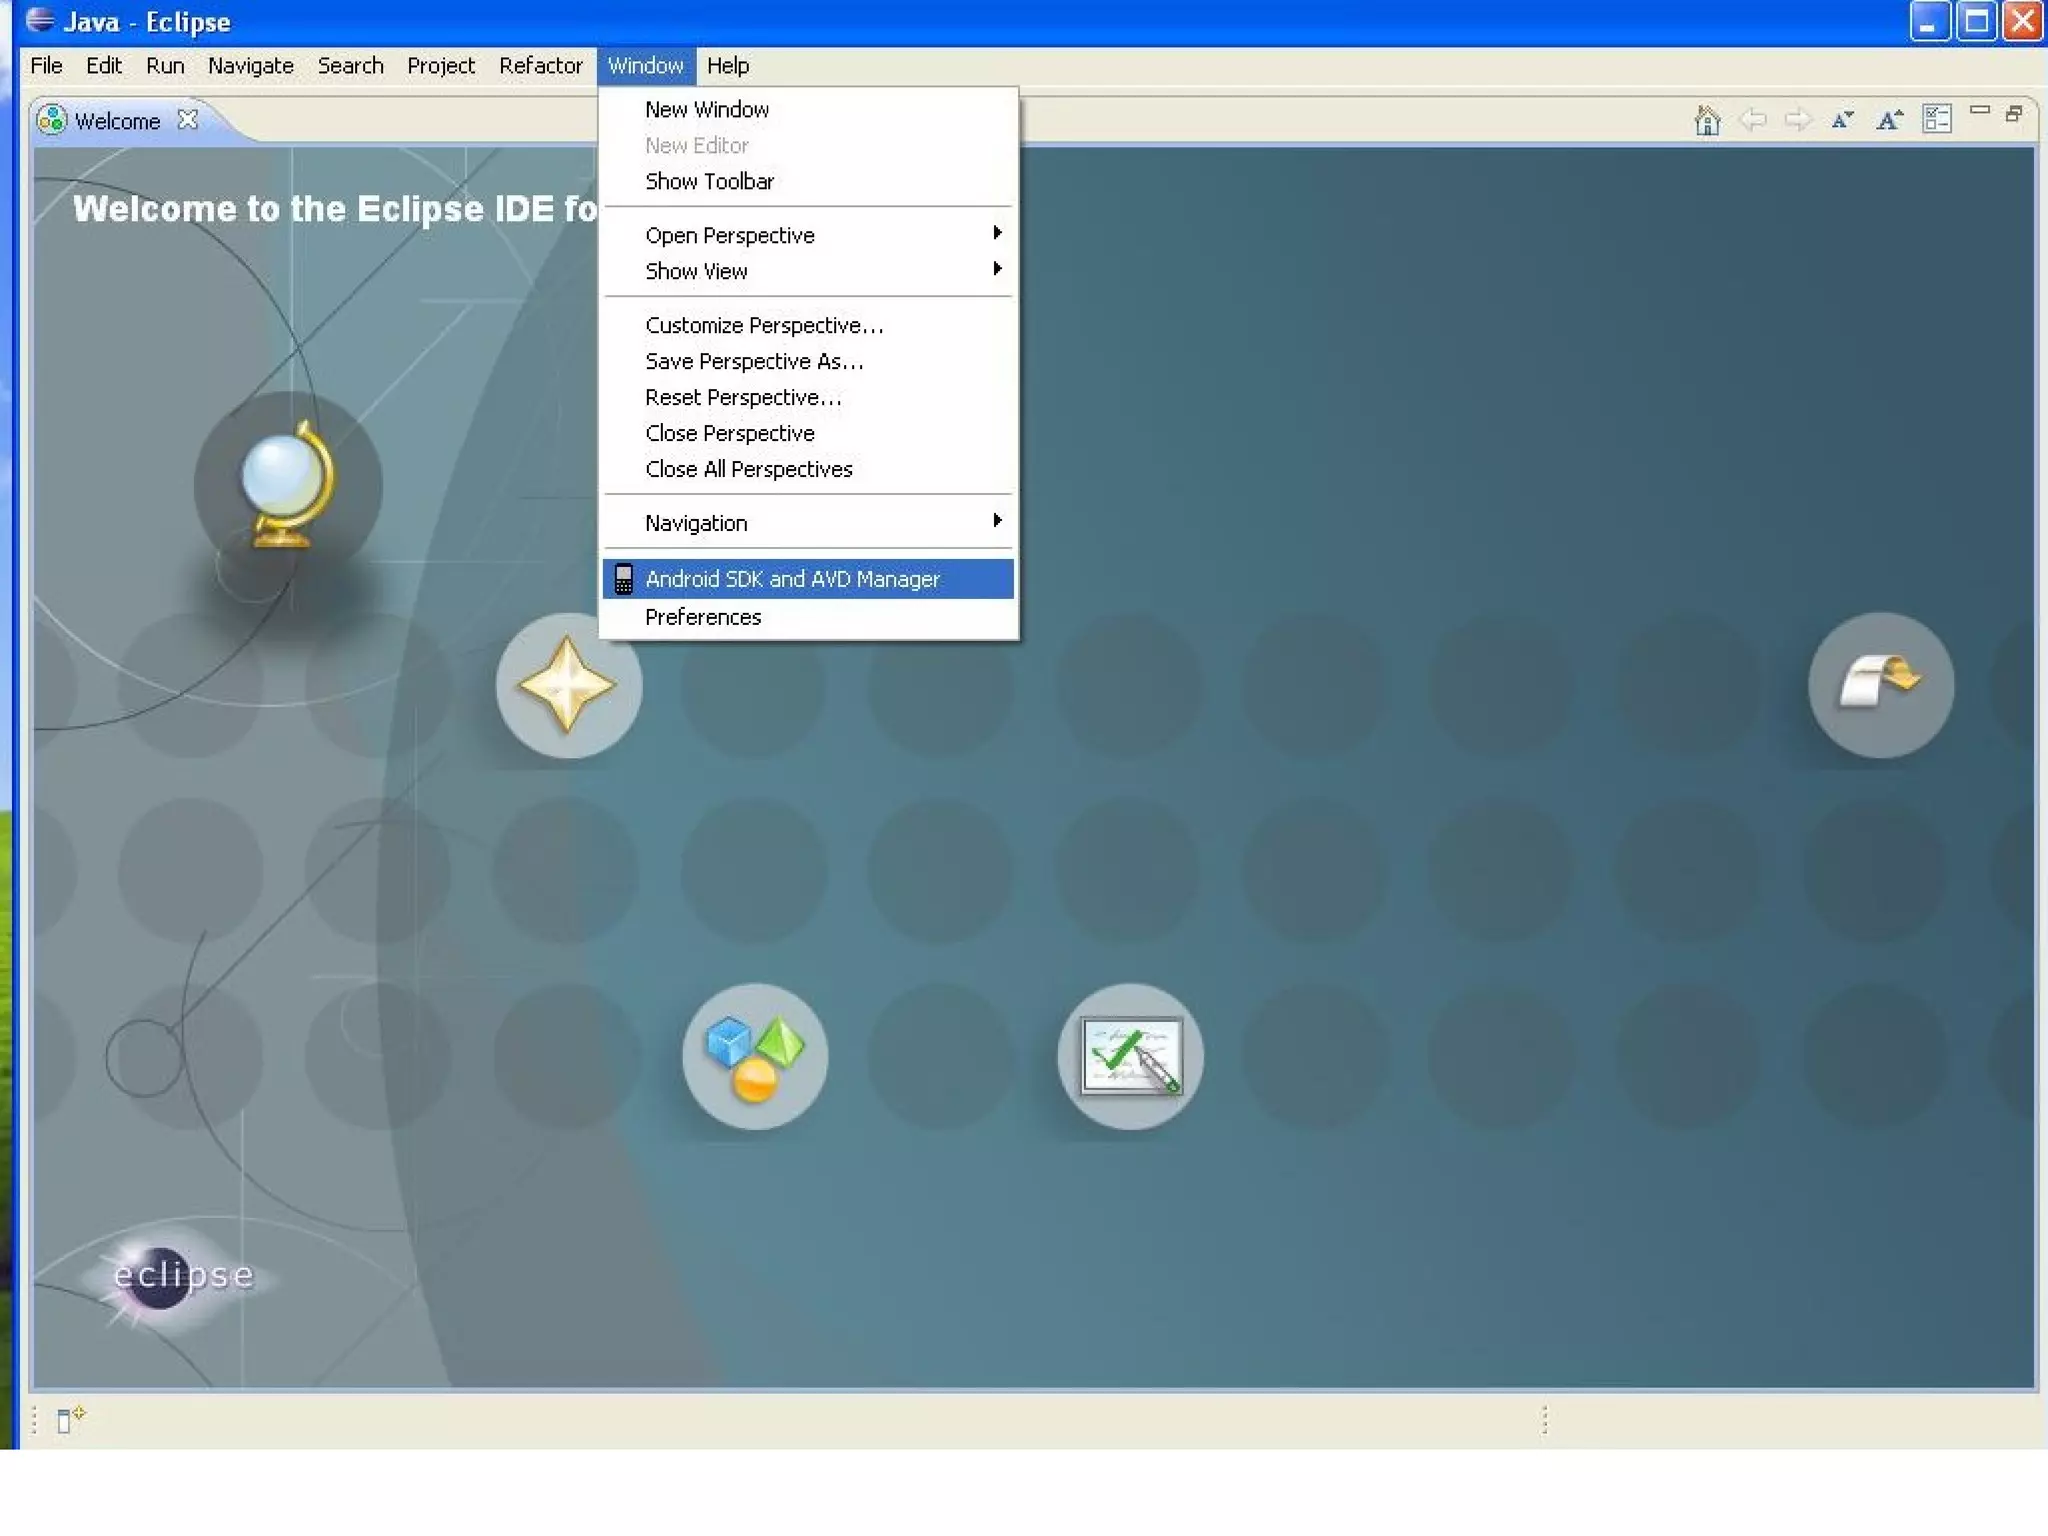2048x1536 pixels.
Task: Click Customize page icon in Welcome toolbar
Action: click(1936, 120)
